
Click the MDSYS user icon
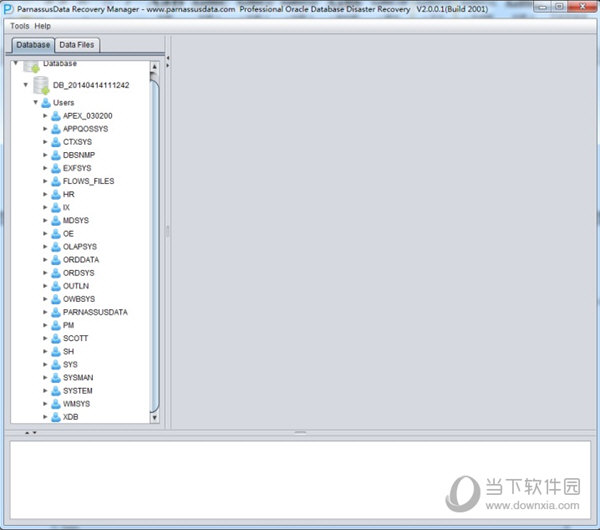coord(56,220)
